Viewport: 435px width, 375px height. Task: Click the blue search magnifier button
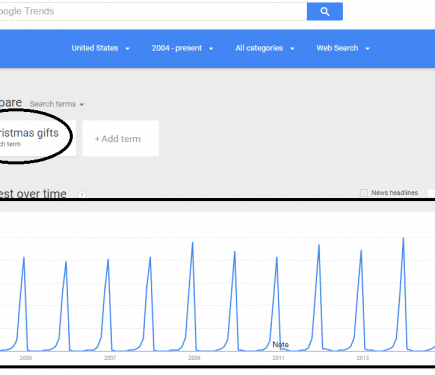click(325, 12)
